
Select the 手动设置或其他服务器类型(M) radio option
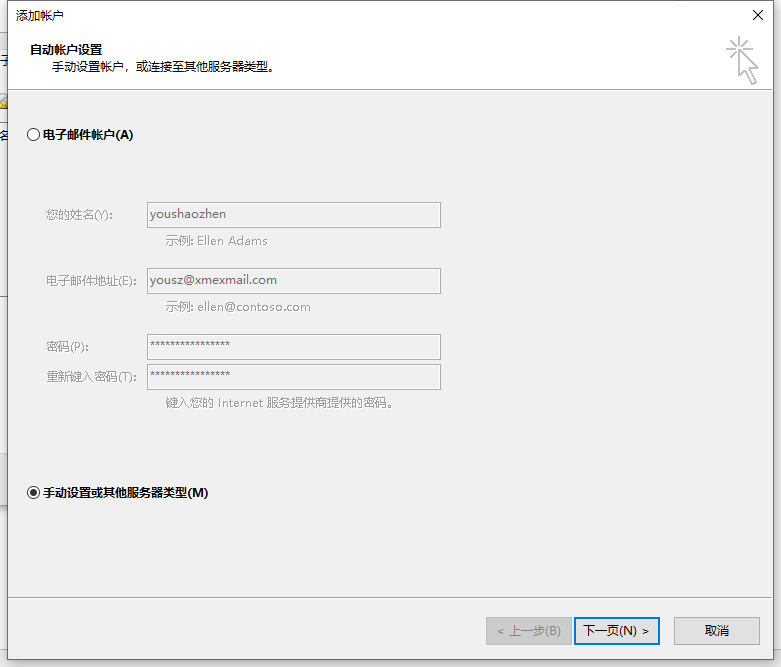pyautogui.click(x=34, y=492)
